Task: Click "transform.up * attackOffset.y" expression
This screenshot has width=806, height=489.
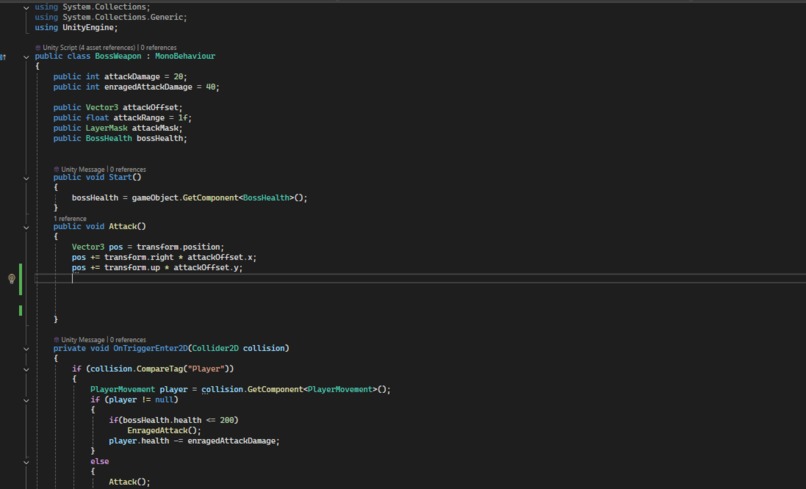Action: 171,267
